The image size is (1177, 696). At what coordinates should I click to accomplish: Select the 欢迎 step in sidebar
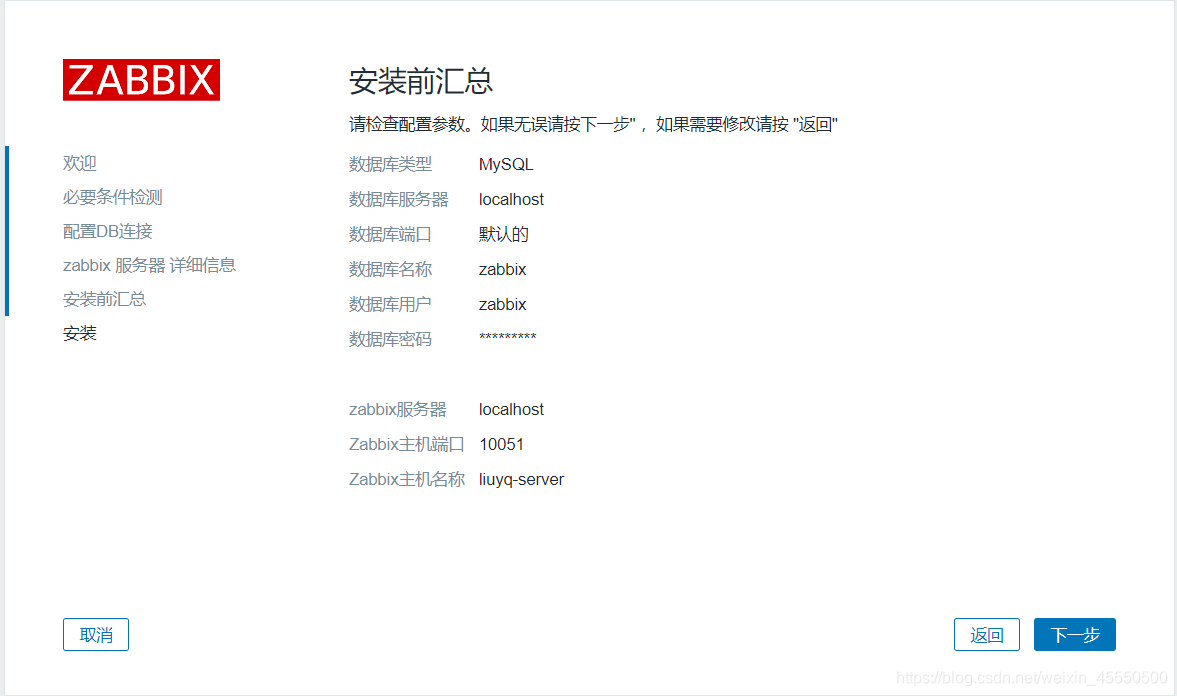point(80,163)
